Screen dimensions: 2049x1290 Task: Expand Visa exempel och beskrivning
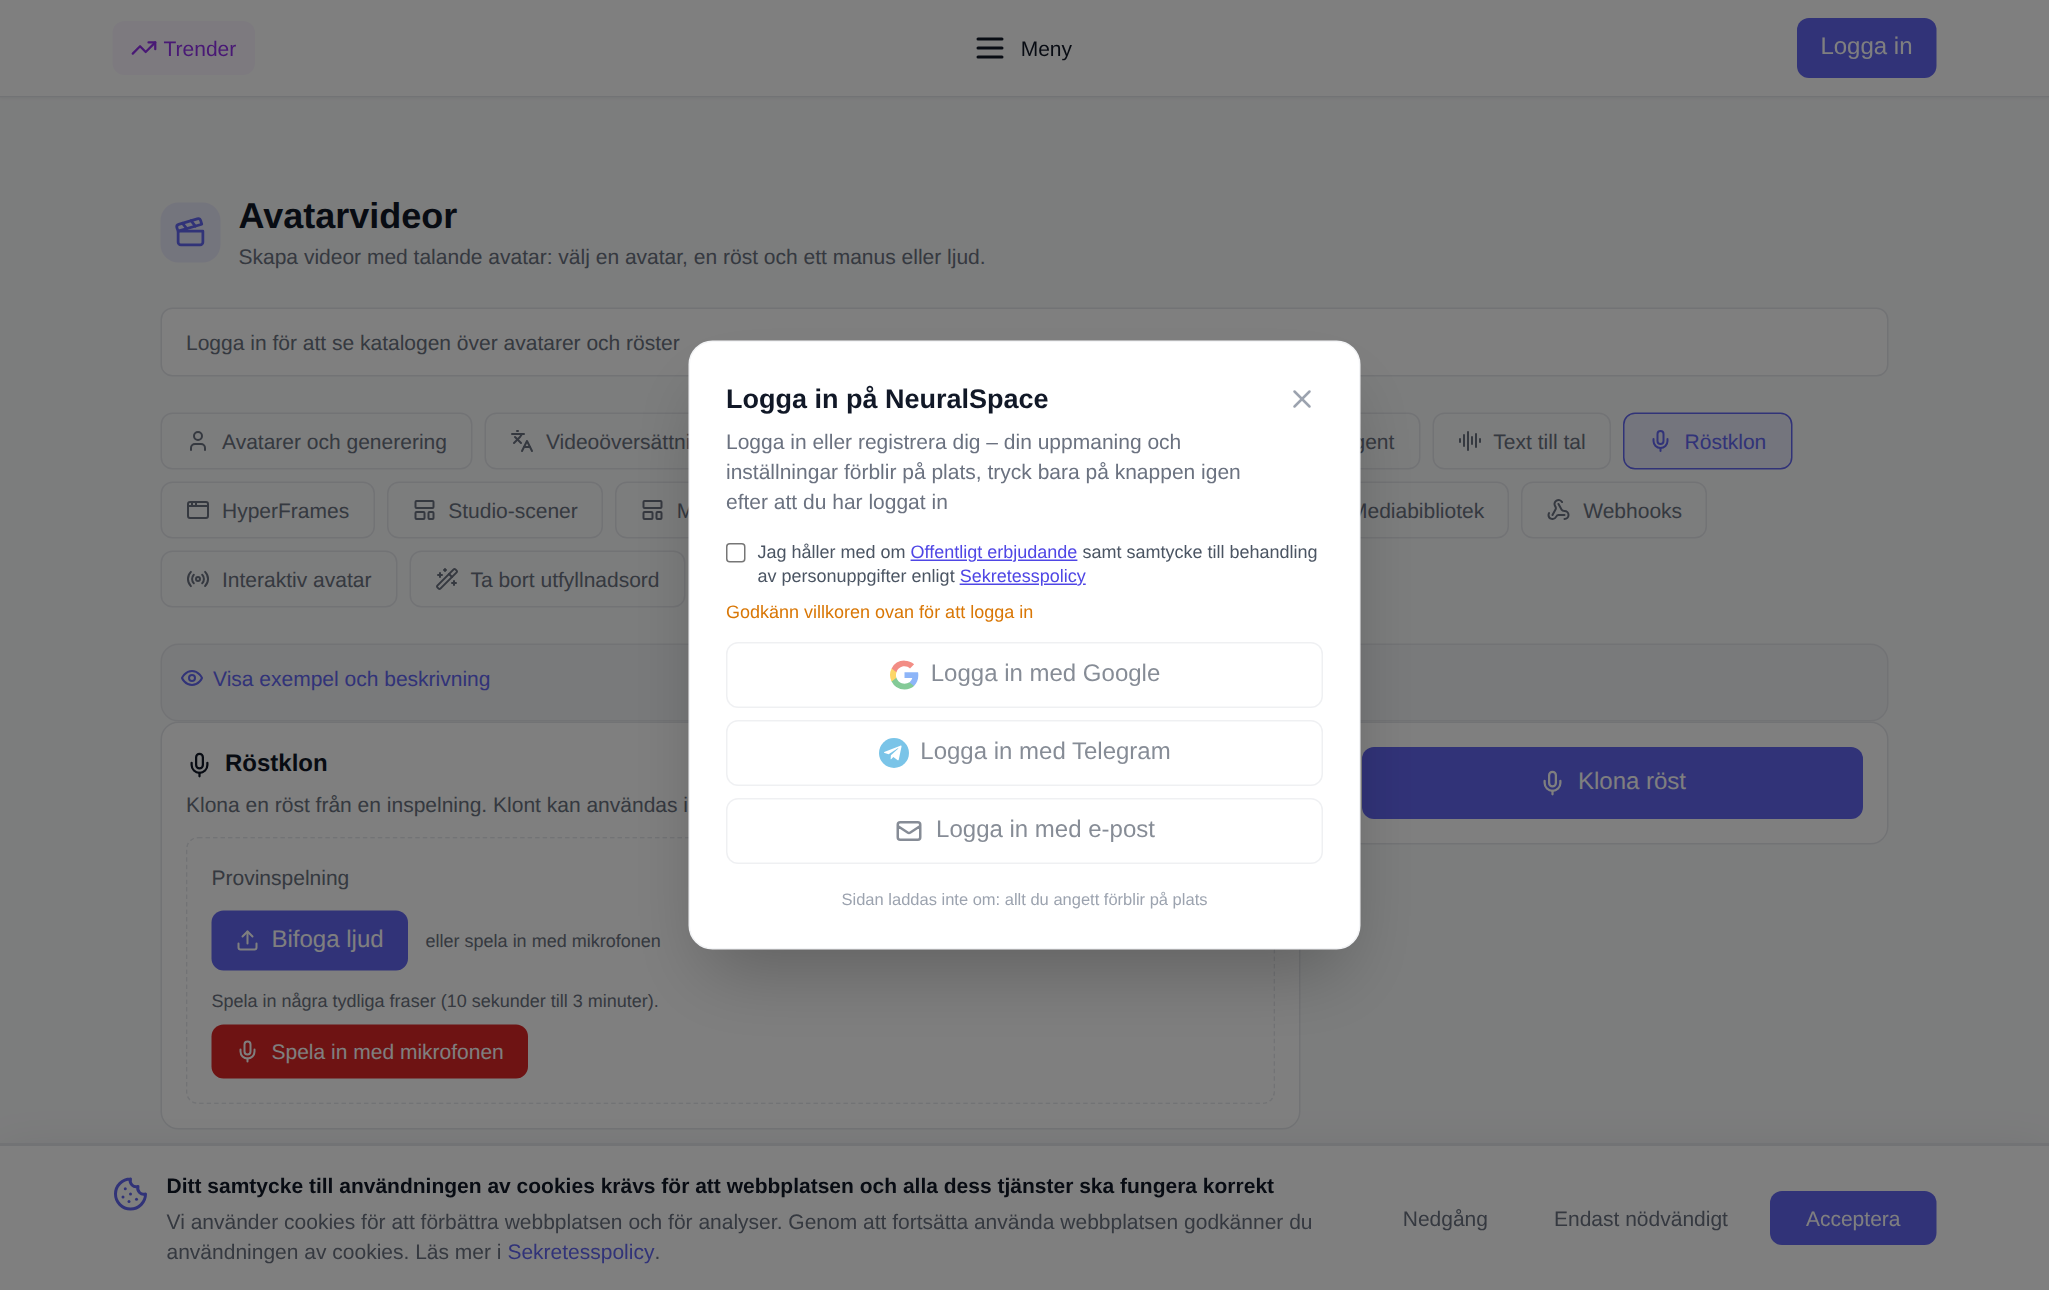(x=351, y=679)
